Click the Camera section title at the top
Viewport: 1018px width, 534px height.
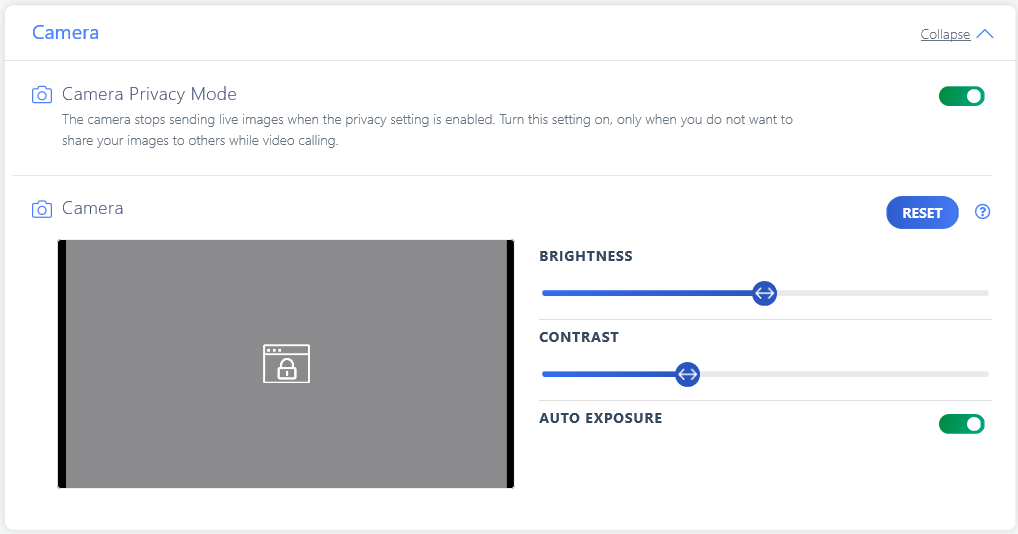66,32
